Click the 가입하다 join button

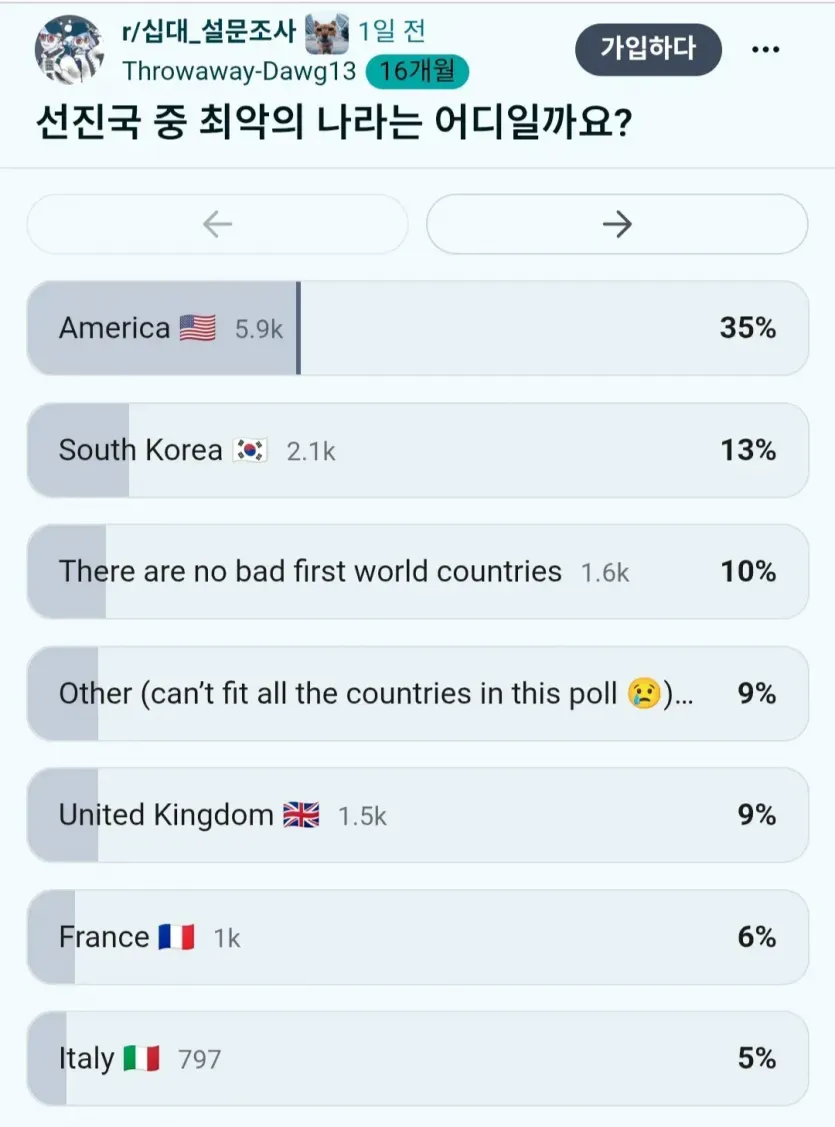tap(648, 49)
